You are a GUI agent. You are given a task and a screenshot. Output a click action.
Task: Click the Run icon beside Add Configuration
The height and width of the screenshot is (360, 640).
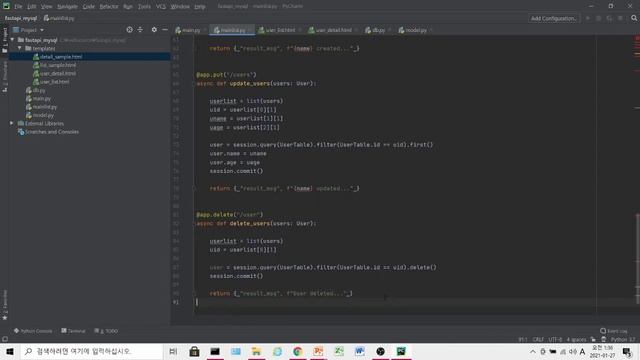click(x=588, y=18)
